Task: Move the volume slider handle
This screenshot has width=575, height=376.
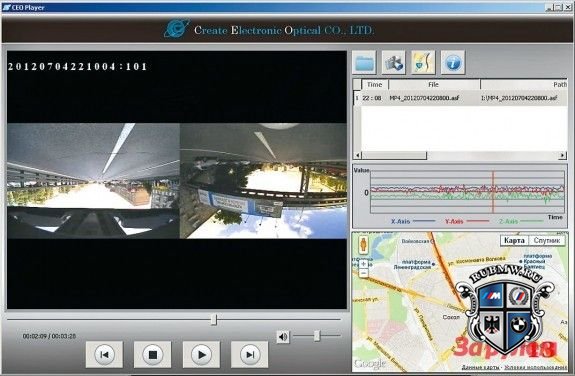Action: 317,335
